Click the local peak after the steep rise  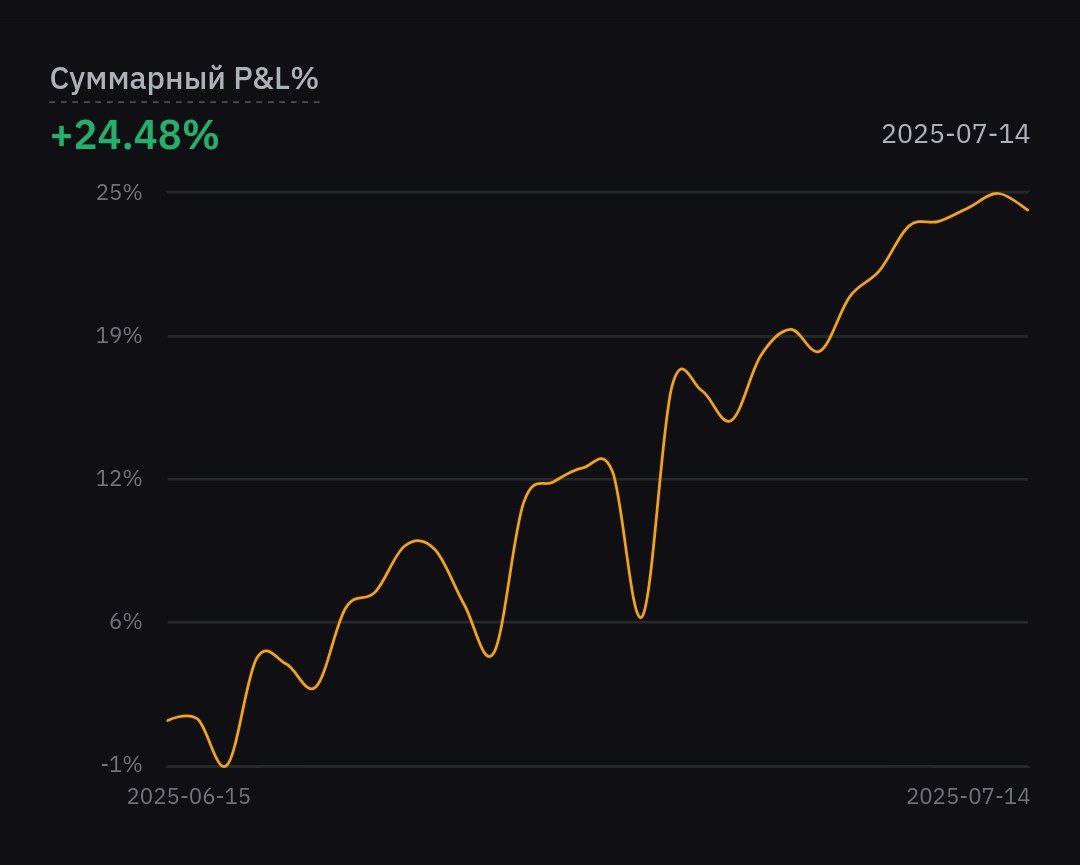(x=682, y=369)
